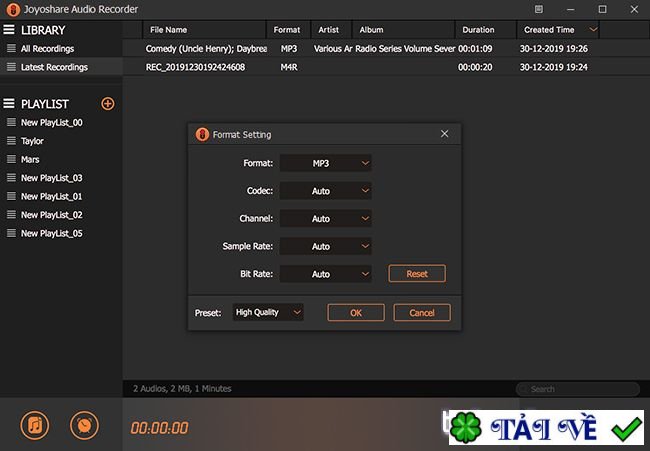Maximize the Joyoshare window
This screenshot has height=451, width=650.
point(602,9)
